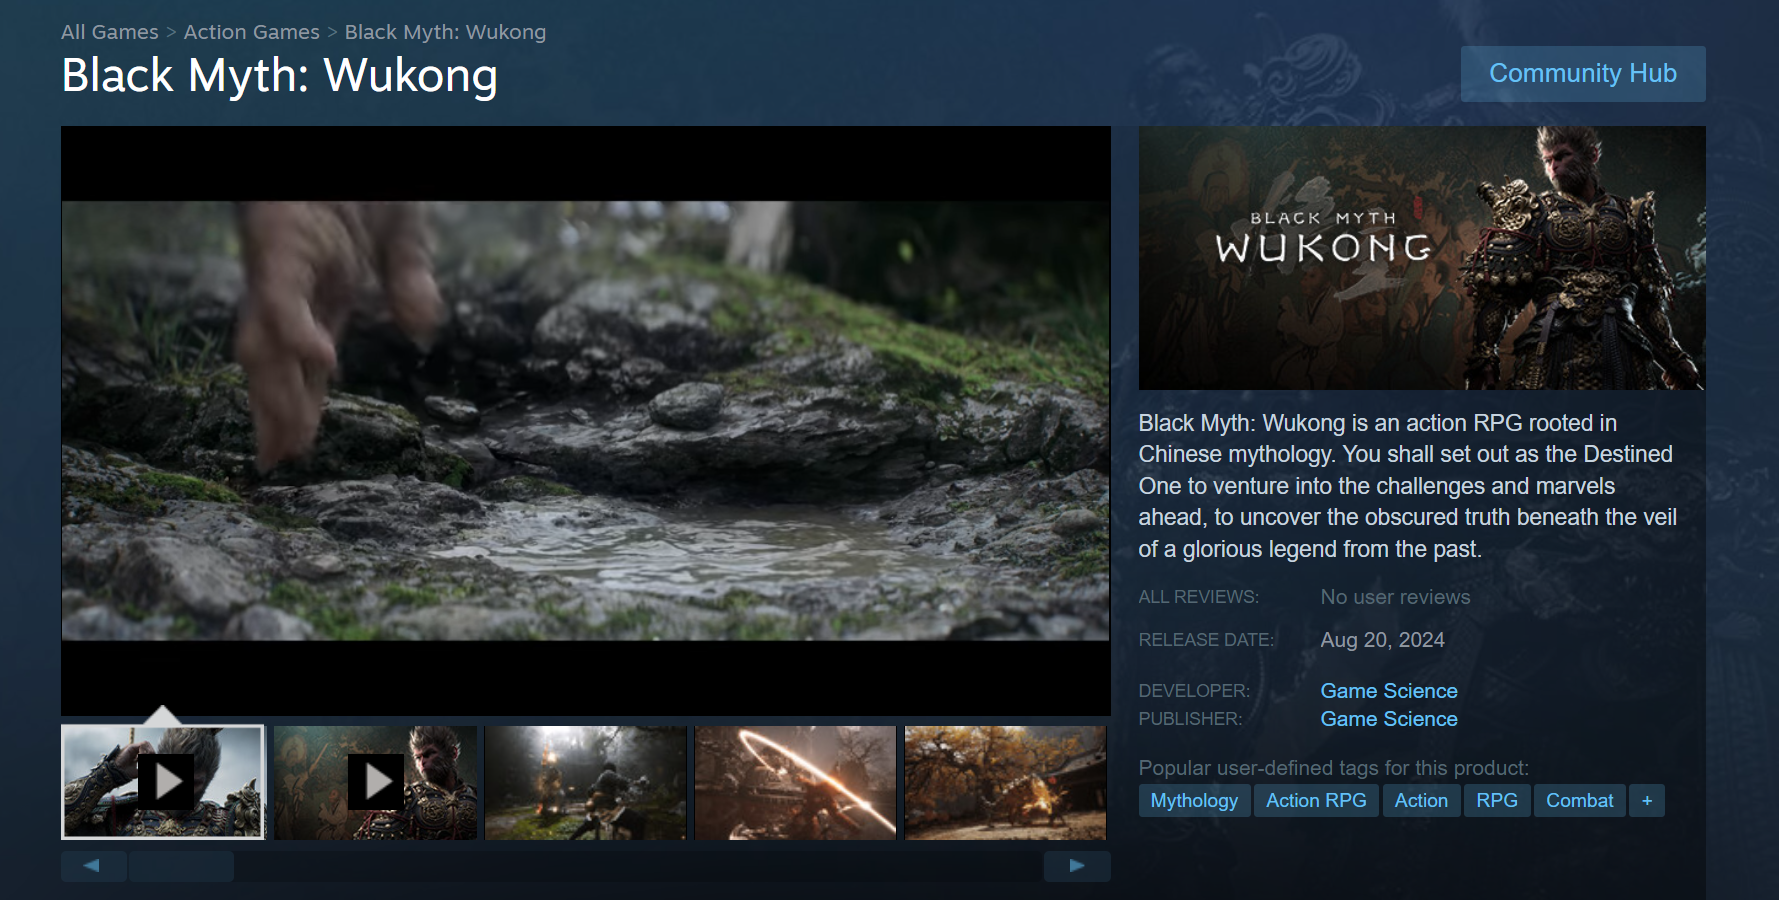Click the release date 'Aug 20, 2024'

point(1382,640)
